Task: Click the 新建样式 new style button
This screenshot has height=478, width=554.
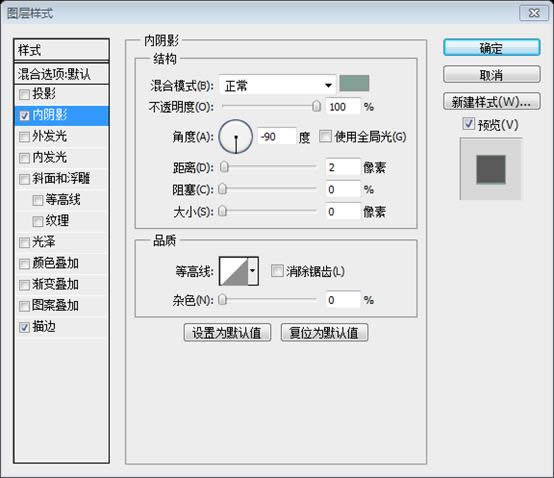Action: tap(491, 102)
